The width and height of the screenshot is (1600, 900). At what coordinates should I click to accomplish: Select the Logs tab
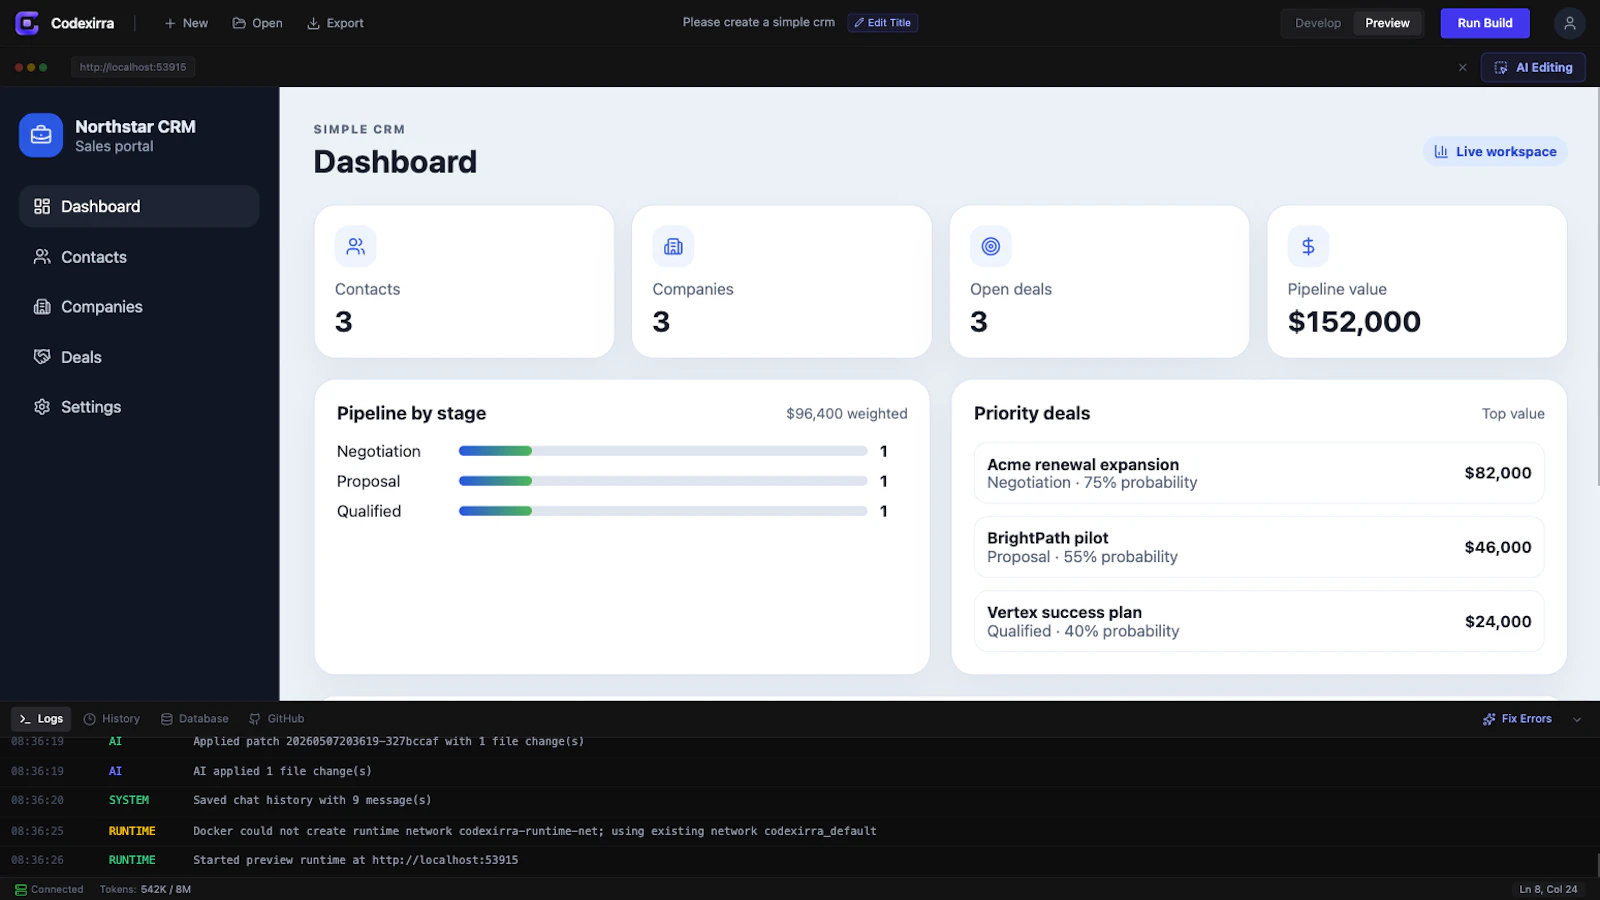[x=41, y=719]
